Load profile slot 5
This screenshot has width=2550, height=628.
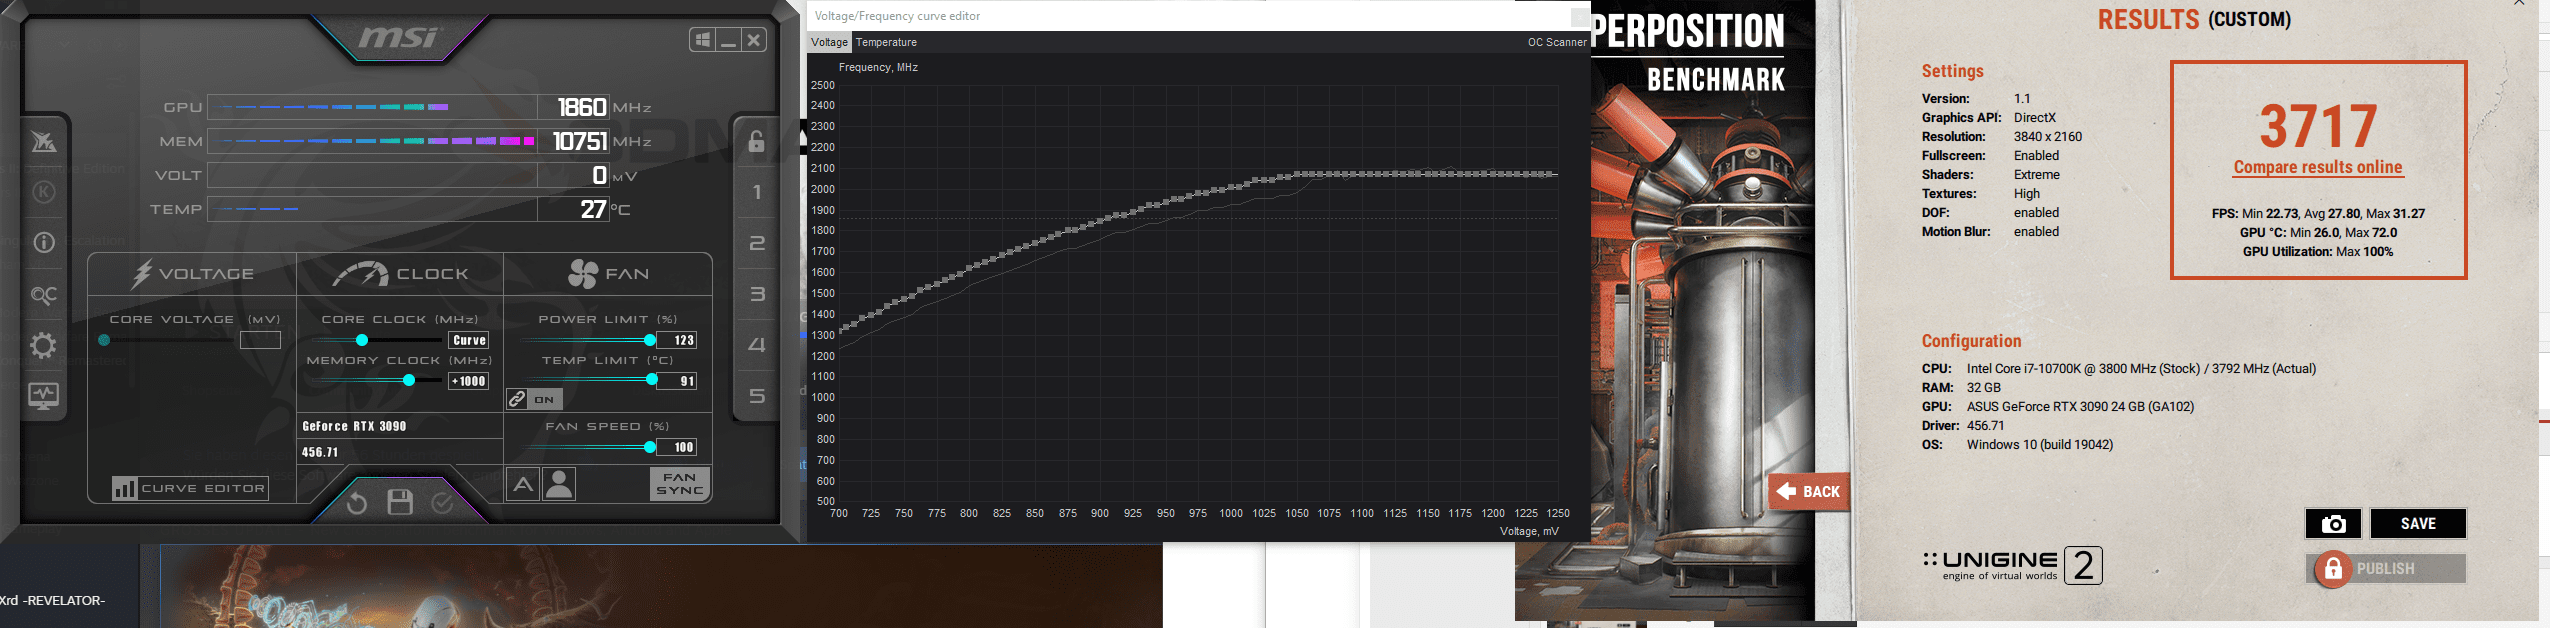757,396
